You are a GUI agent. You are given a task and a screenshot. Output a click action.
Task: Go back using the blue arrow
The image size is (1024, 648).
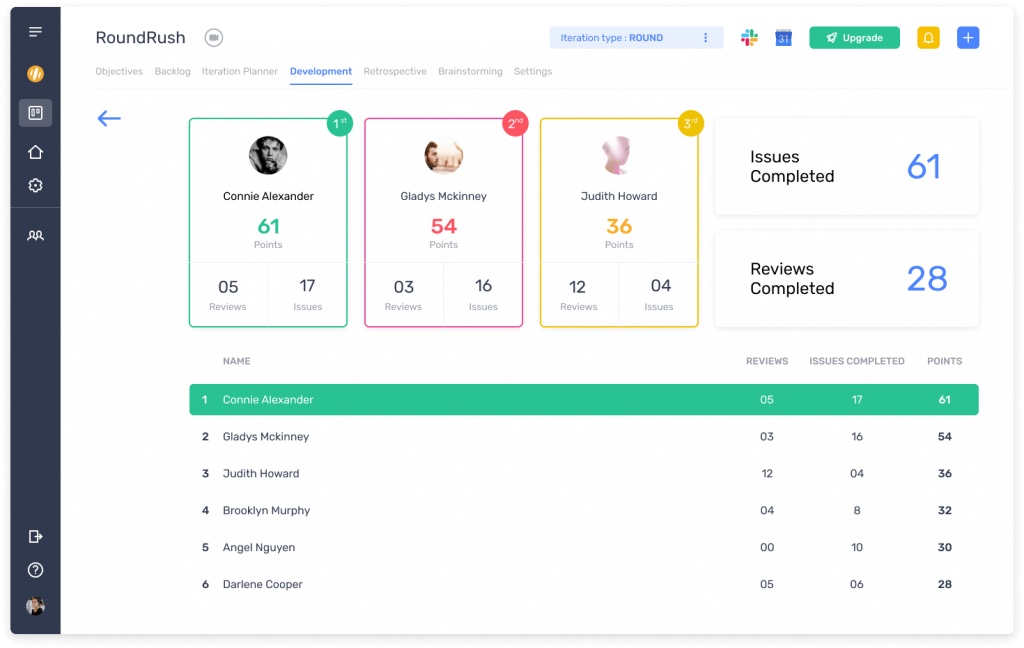point(108,118)
